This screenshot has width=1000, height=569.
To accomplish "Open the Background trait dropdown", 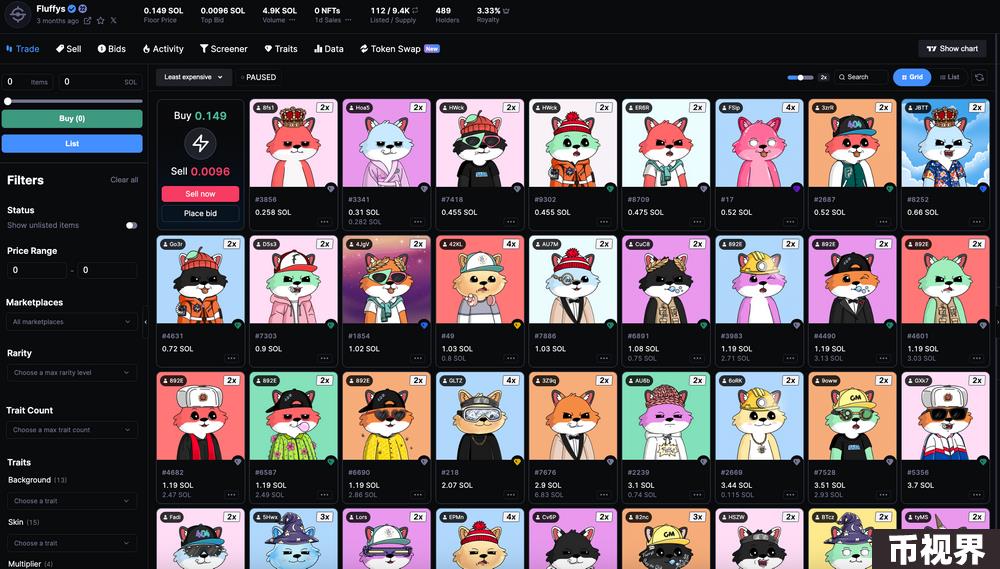I will click(71, 501).
